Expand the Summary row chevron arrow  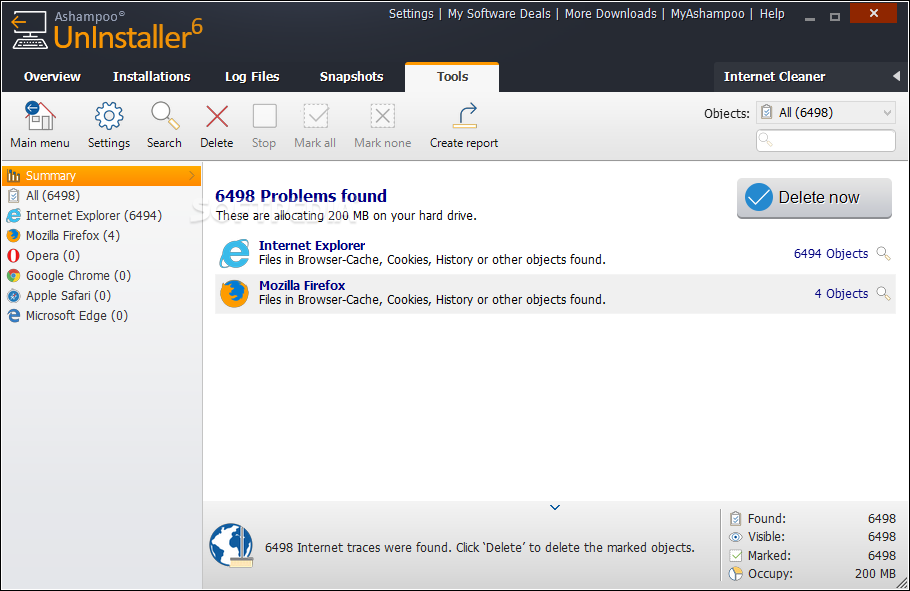click(192, 175)
